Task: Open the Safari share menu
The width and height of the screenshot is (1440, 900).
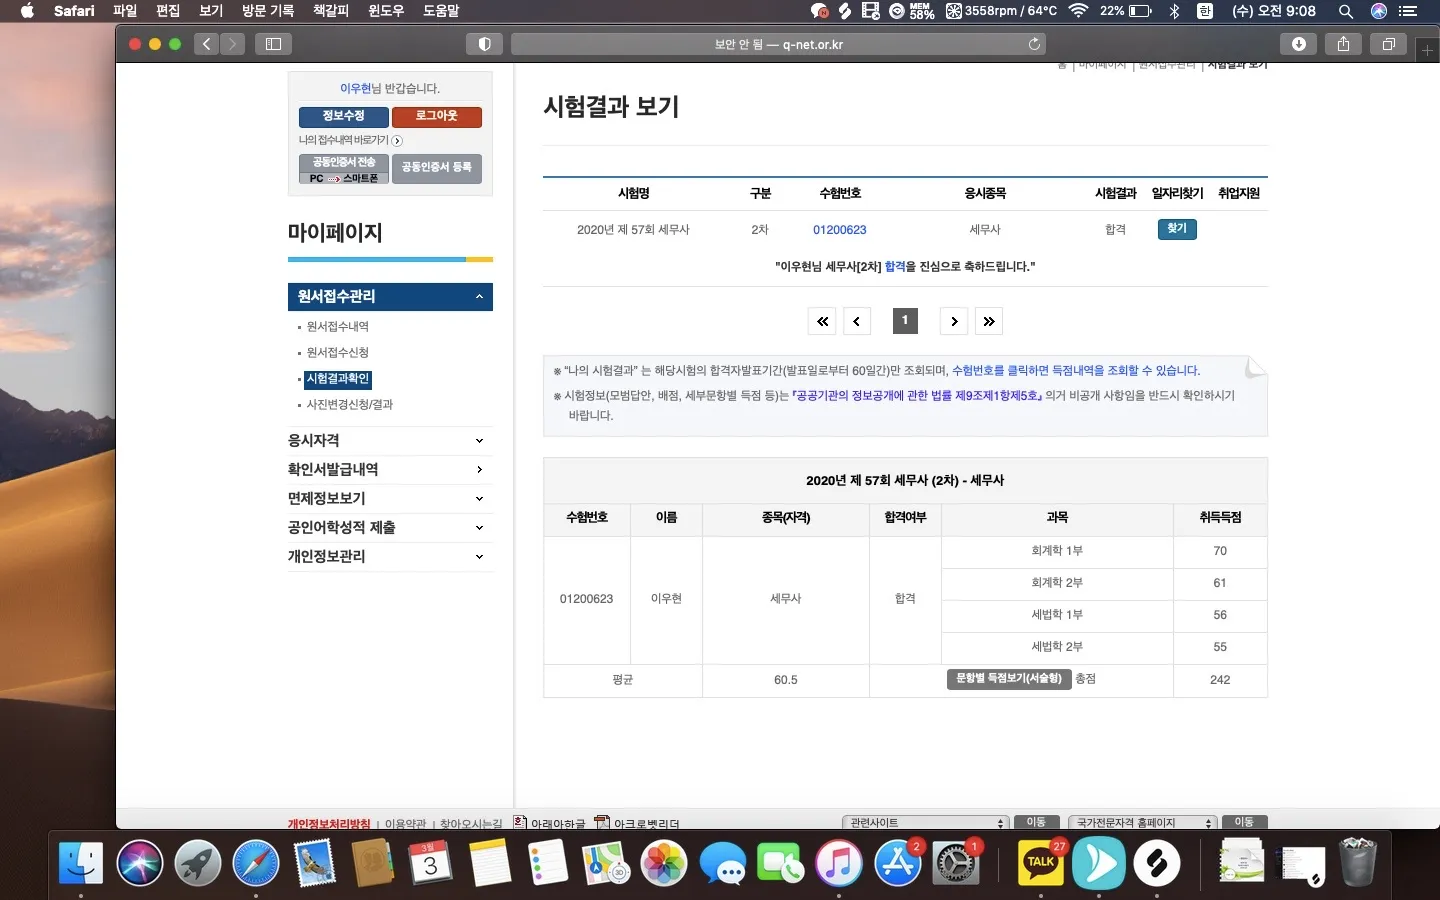Action: [x=1343, y=44]
